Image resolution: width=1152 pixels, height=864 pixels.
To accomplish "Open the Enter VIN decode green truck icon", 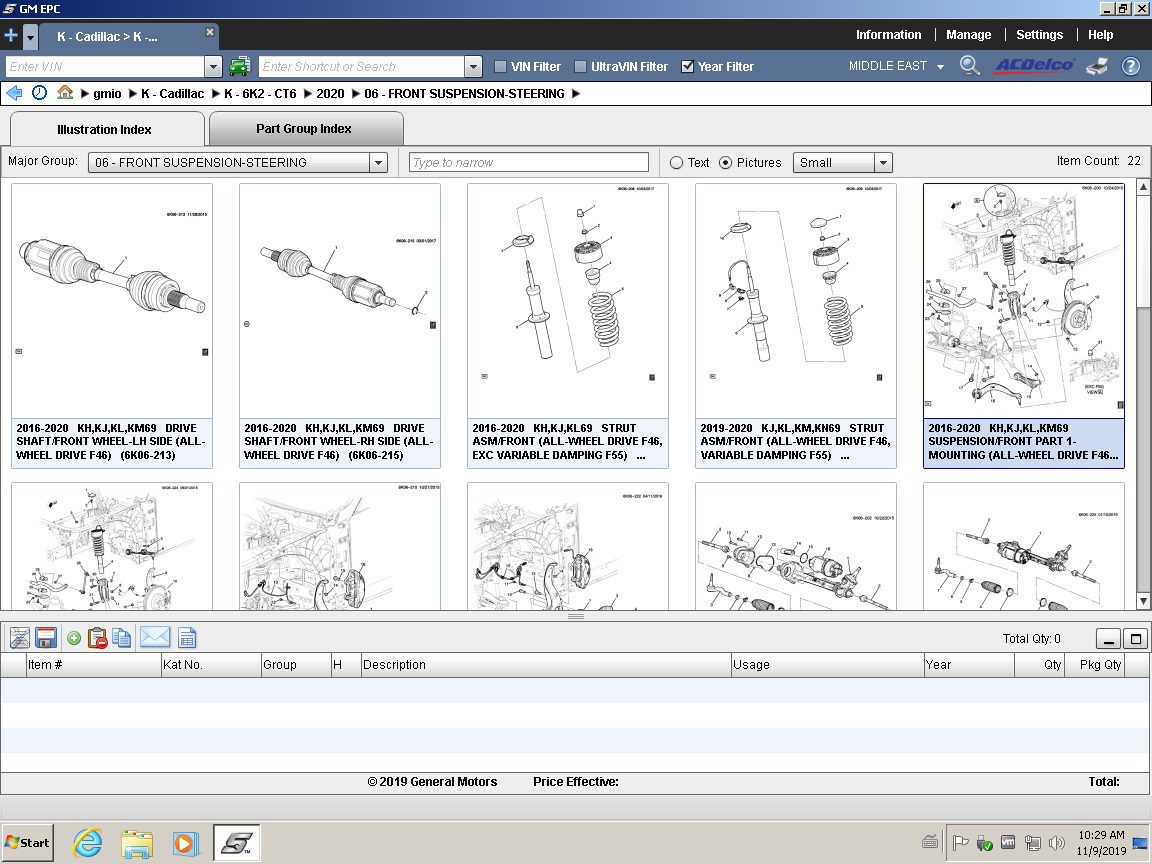I will click(240, 66).
